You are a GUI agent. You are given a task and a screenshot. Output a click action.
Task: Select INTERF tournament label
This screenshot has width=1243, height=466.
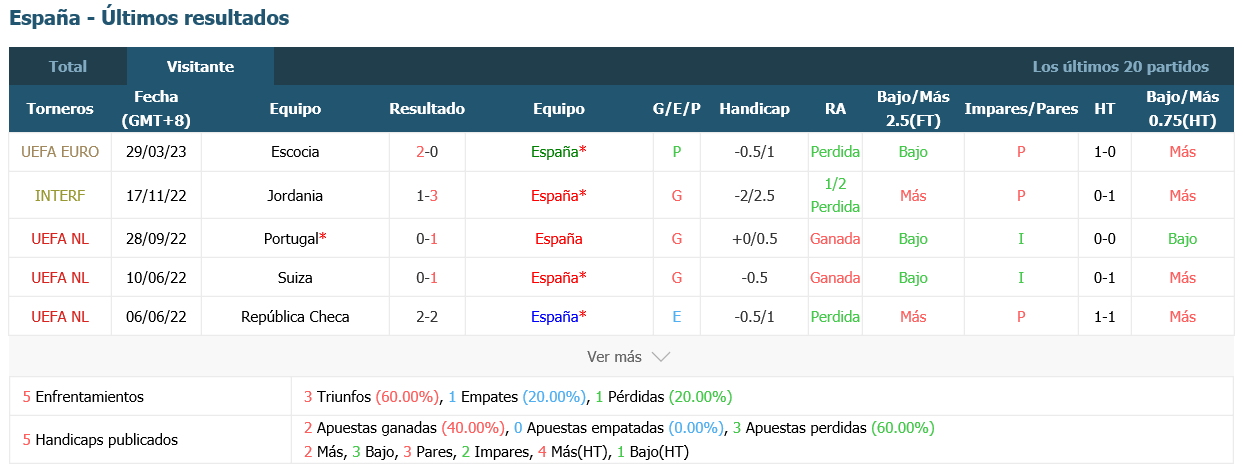pos(60,195)
